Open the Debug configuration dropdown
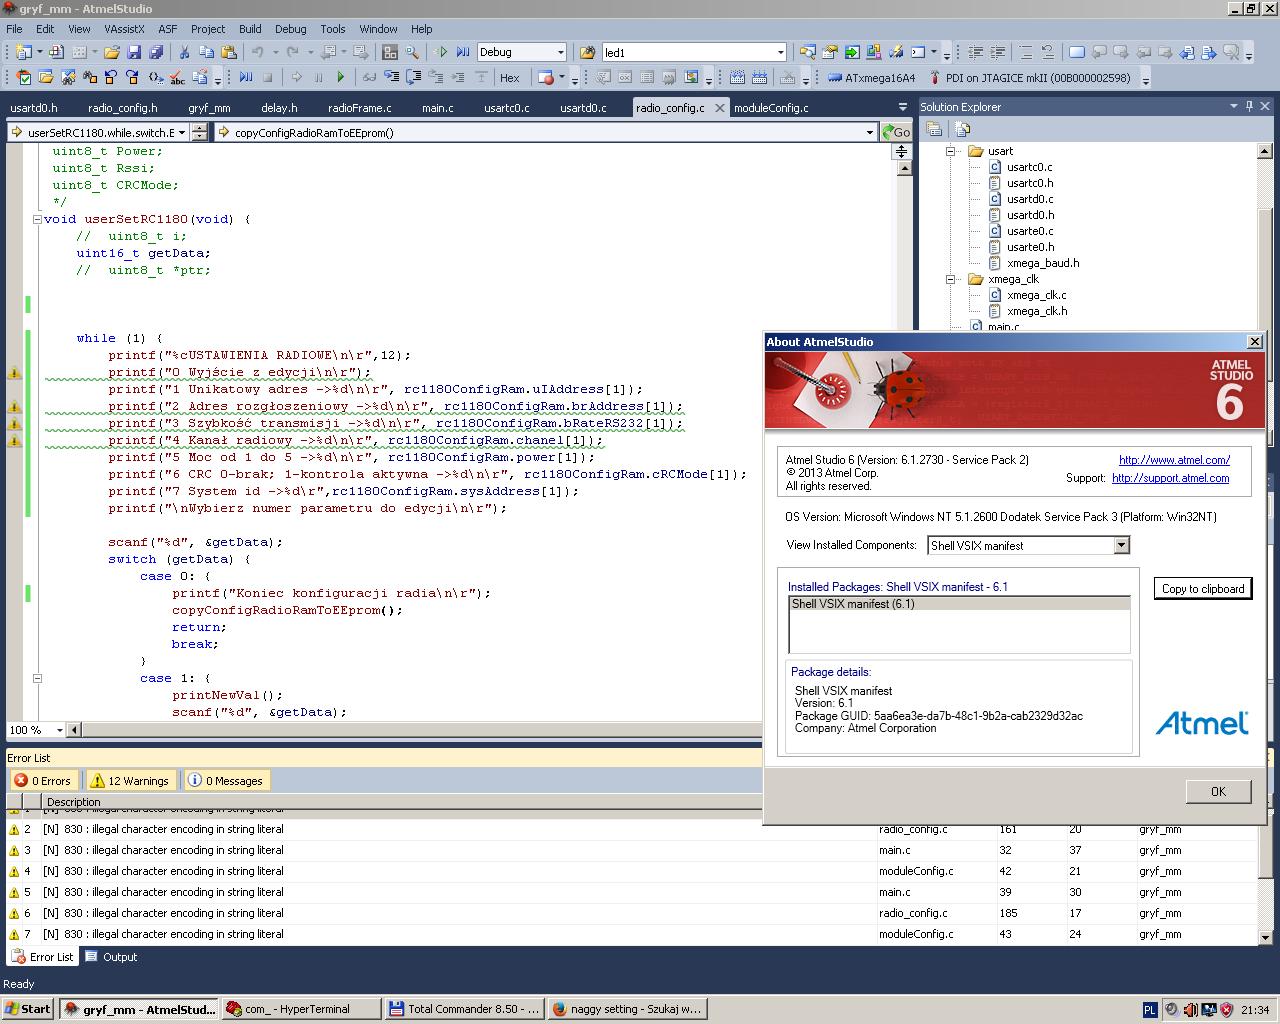The image size is (1280, 1024). pos(559,52)
